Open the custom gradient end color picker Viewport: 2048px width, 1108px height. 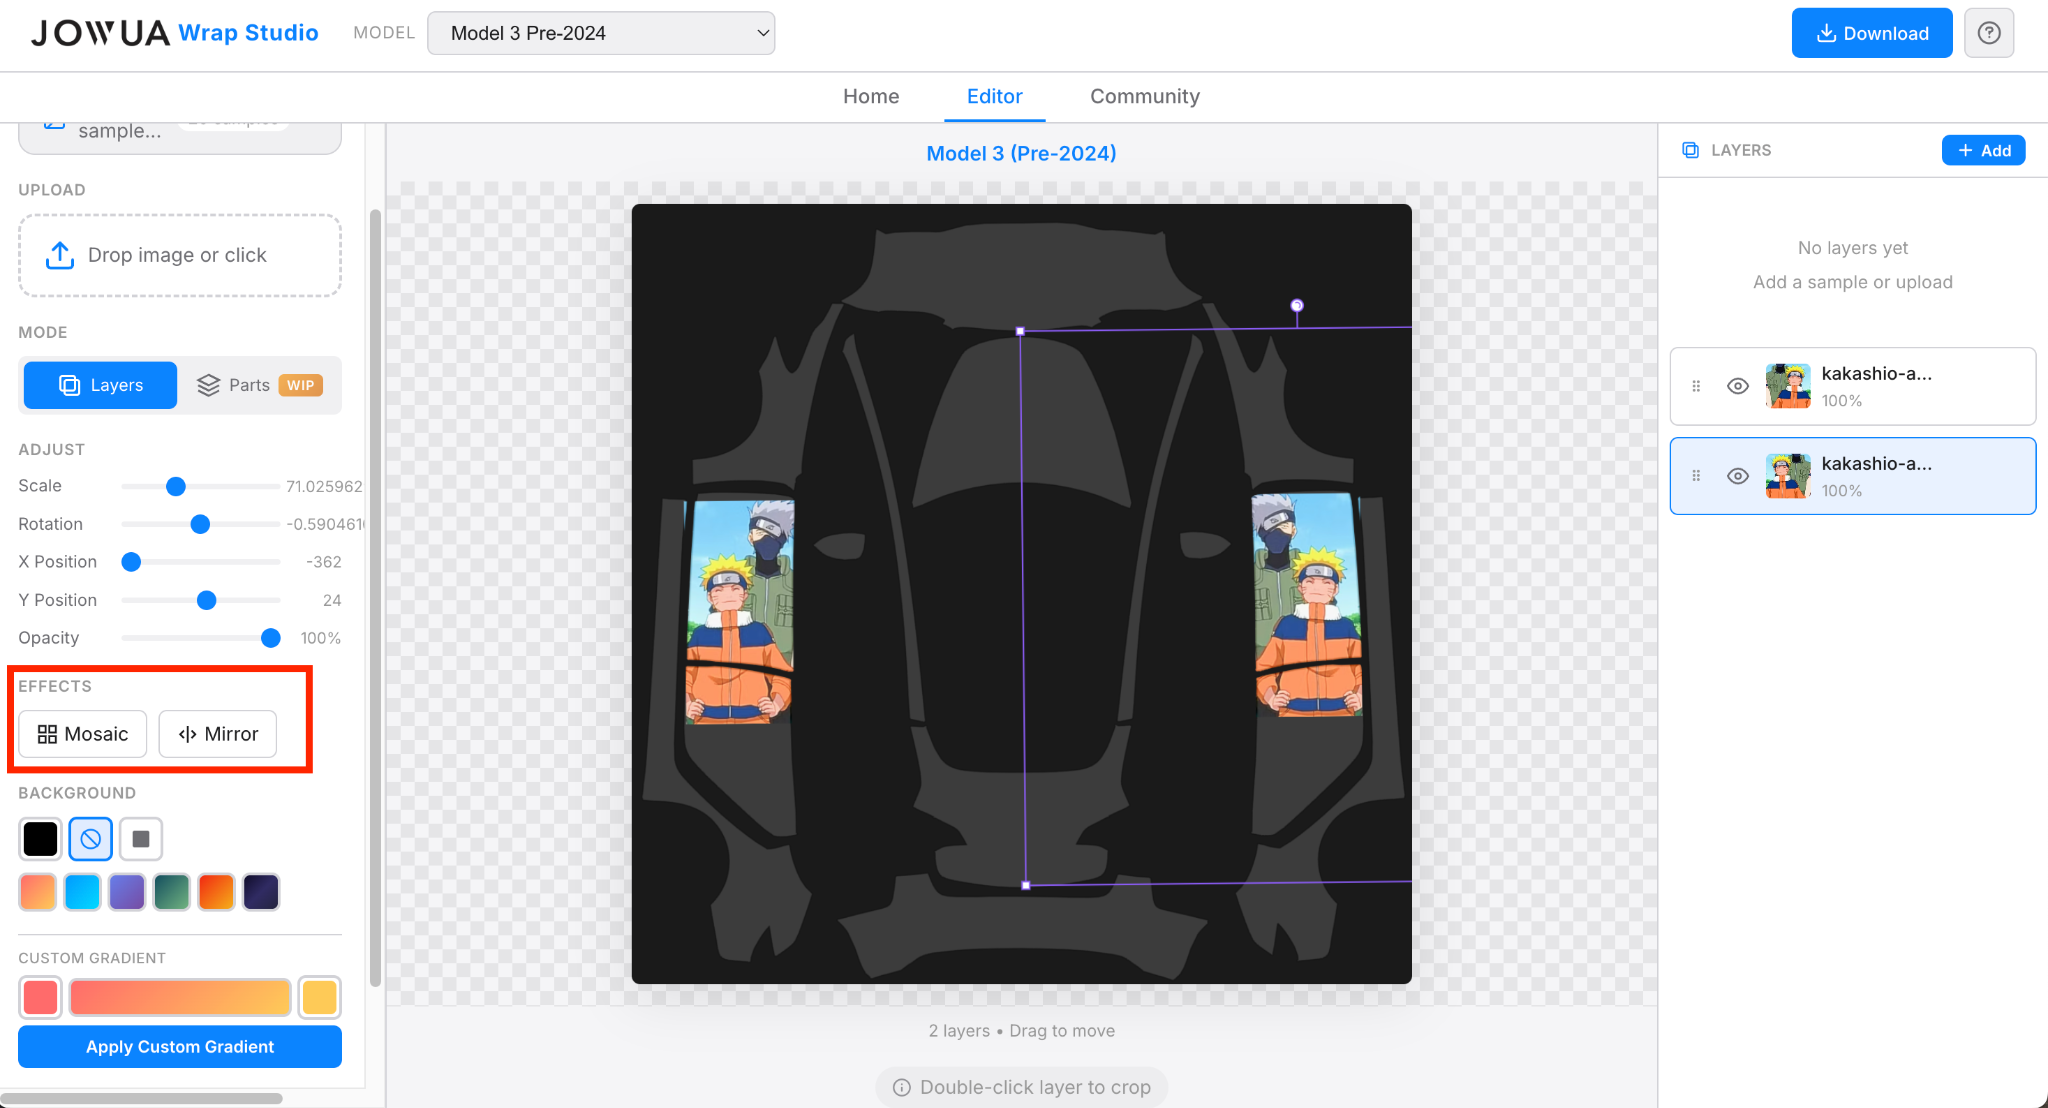pos(320,997)
